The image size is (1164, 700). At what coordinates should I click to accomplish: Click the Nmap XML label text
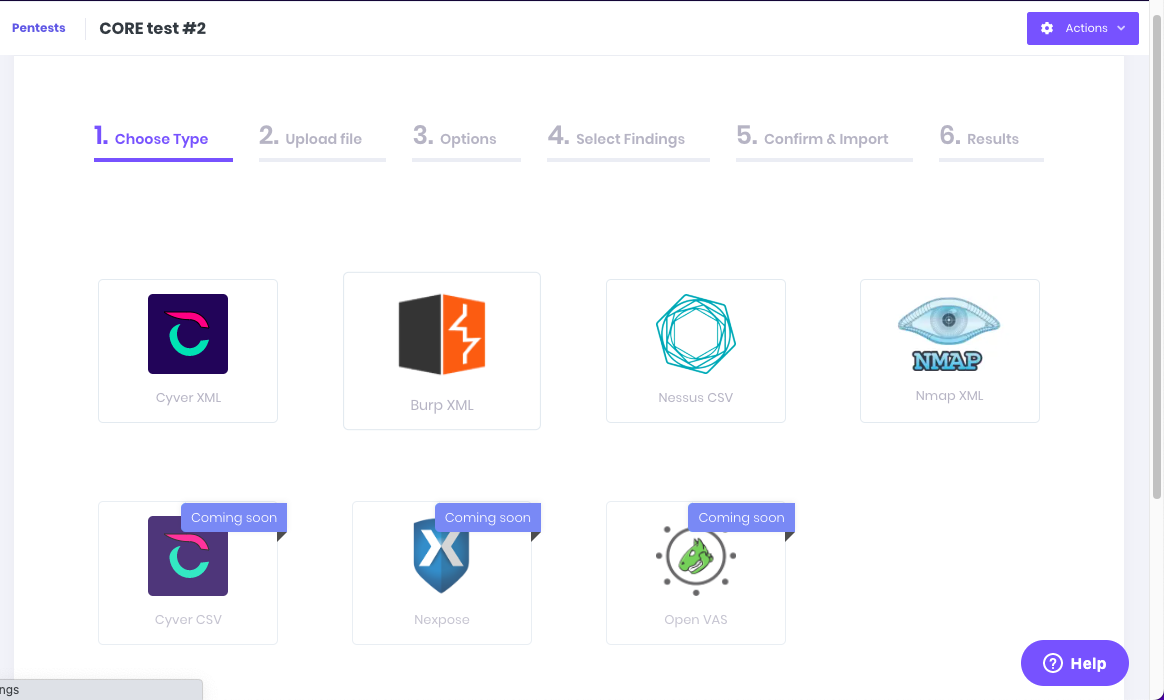[x=949, y=396]
